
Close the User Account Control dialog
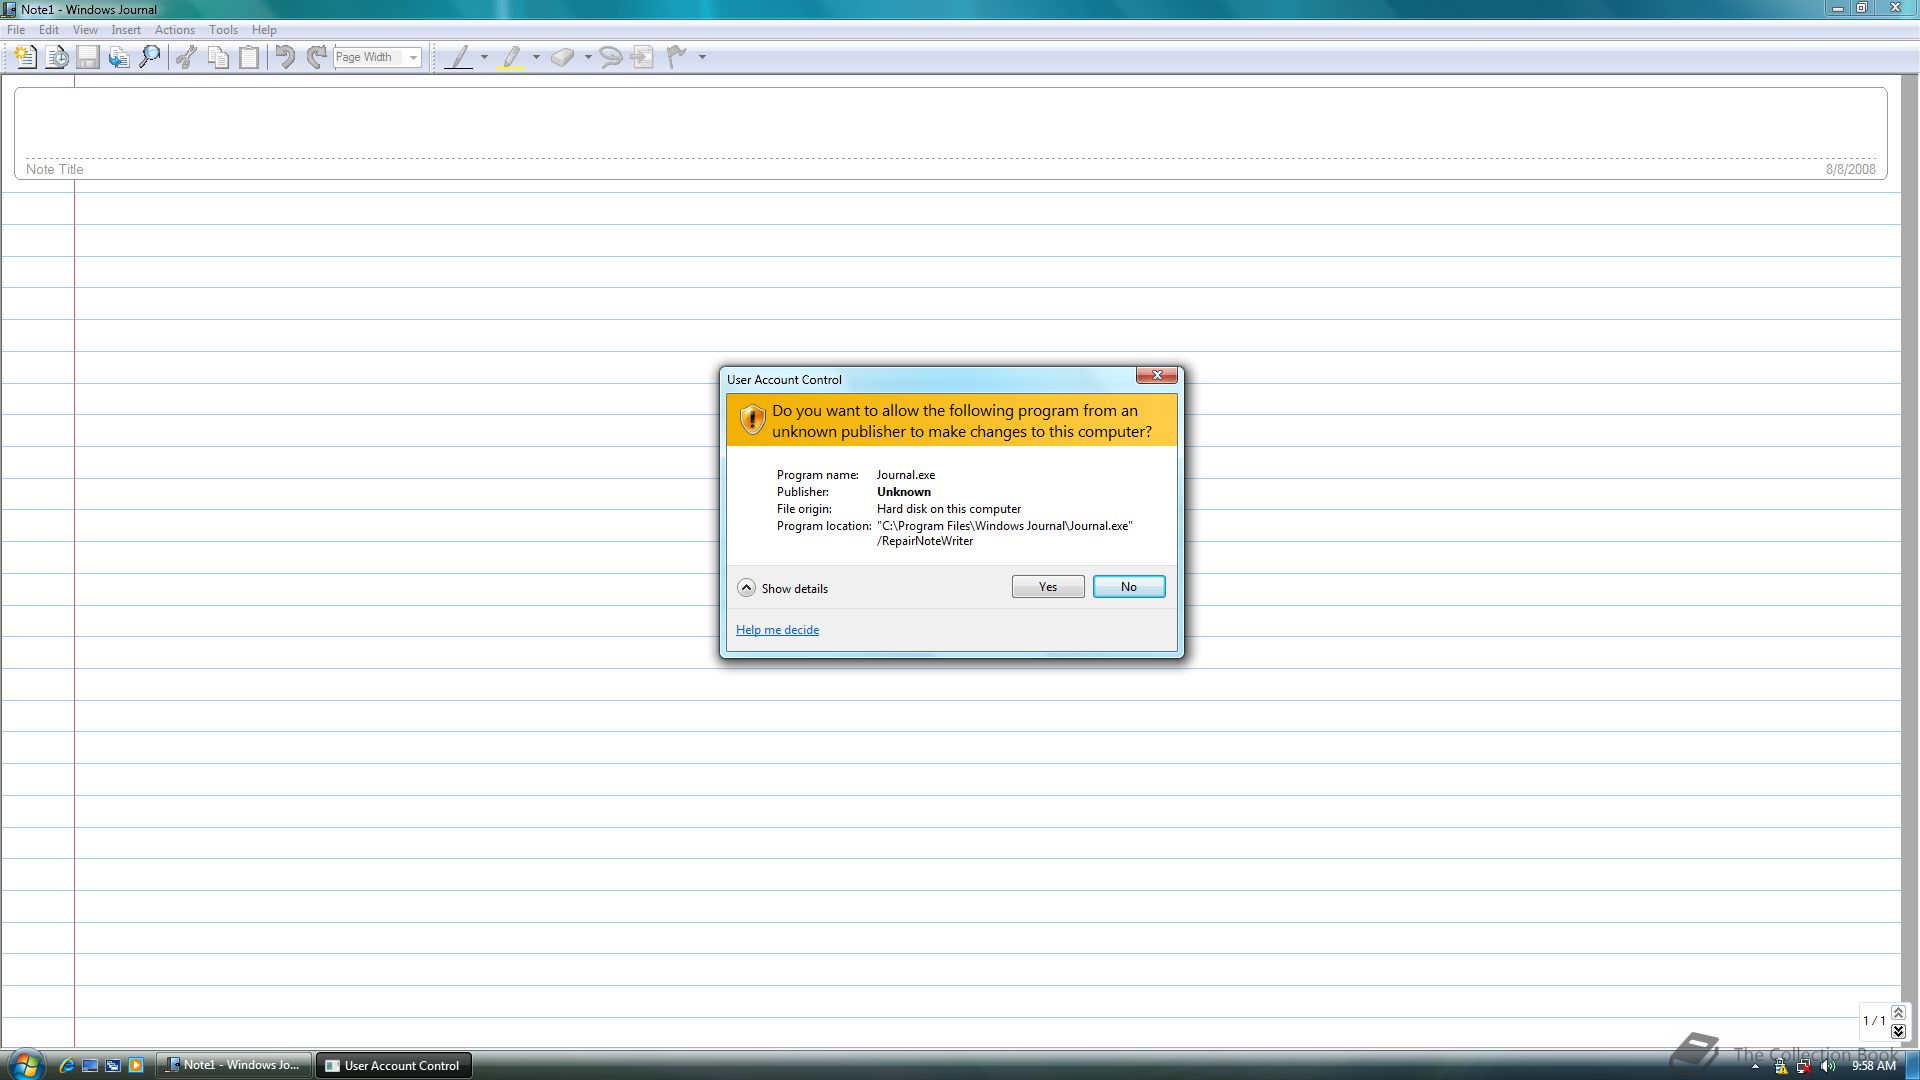1157,375
